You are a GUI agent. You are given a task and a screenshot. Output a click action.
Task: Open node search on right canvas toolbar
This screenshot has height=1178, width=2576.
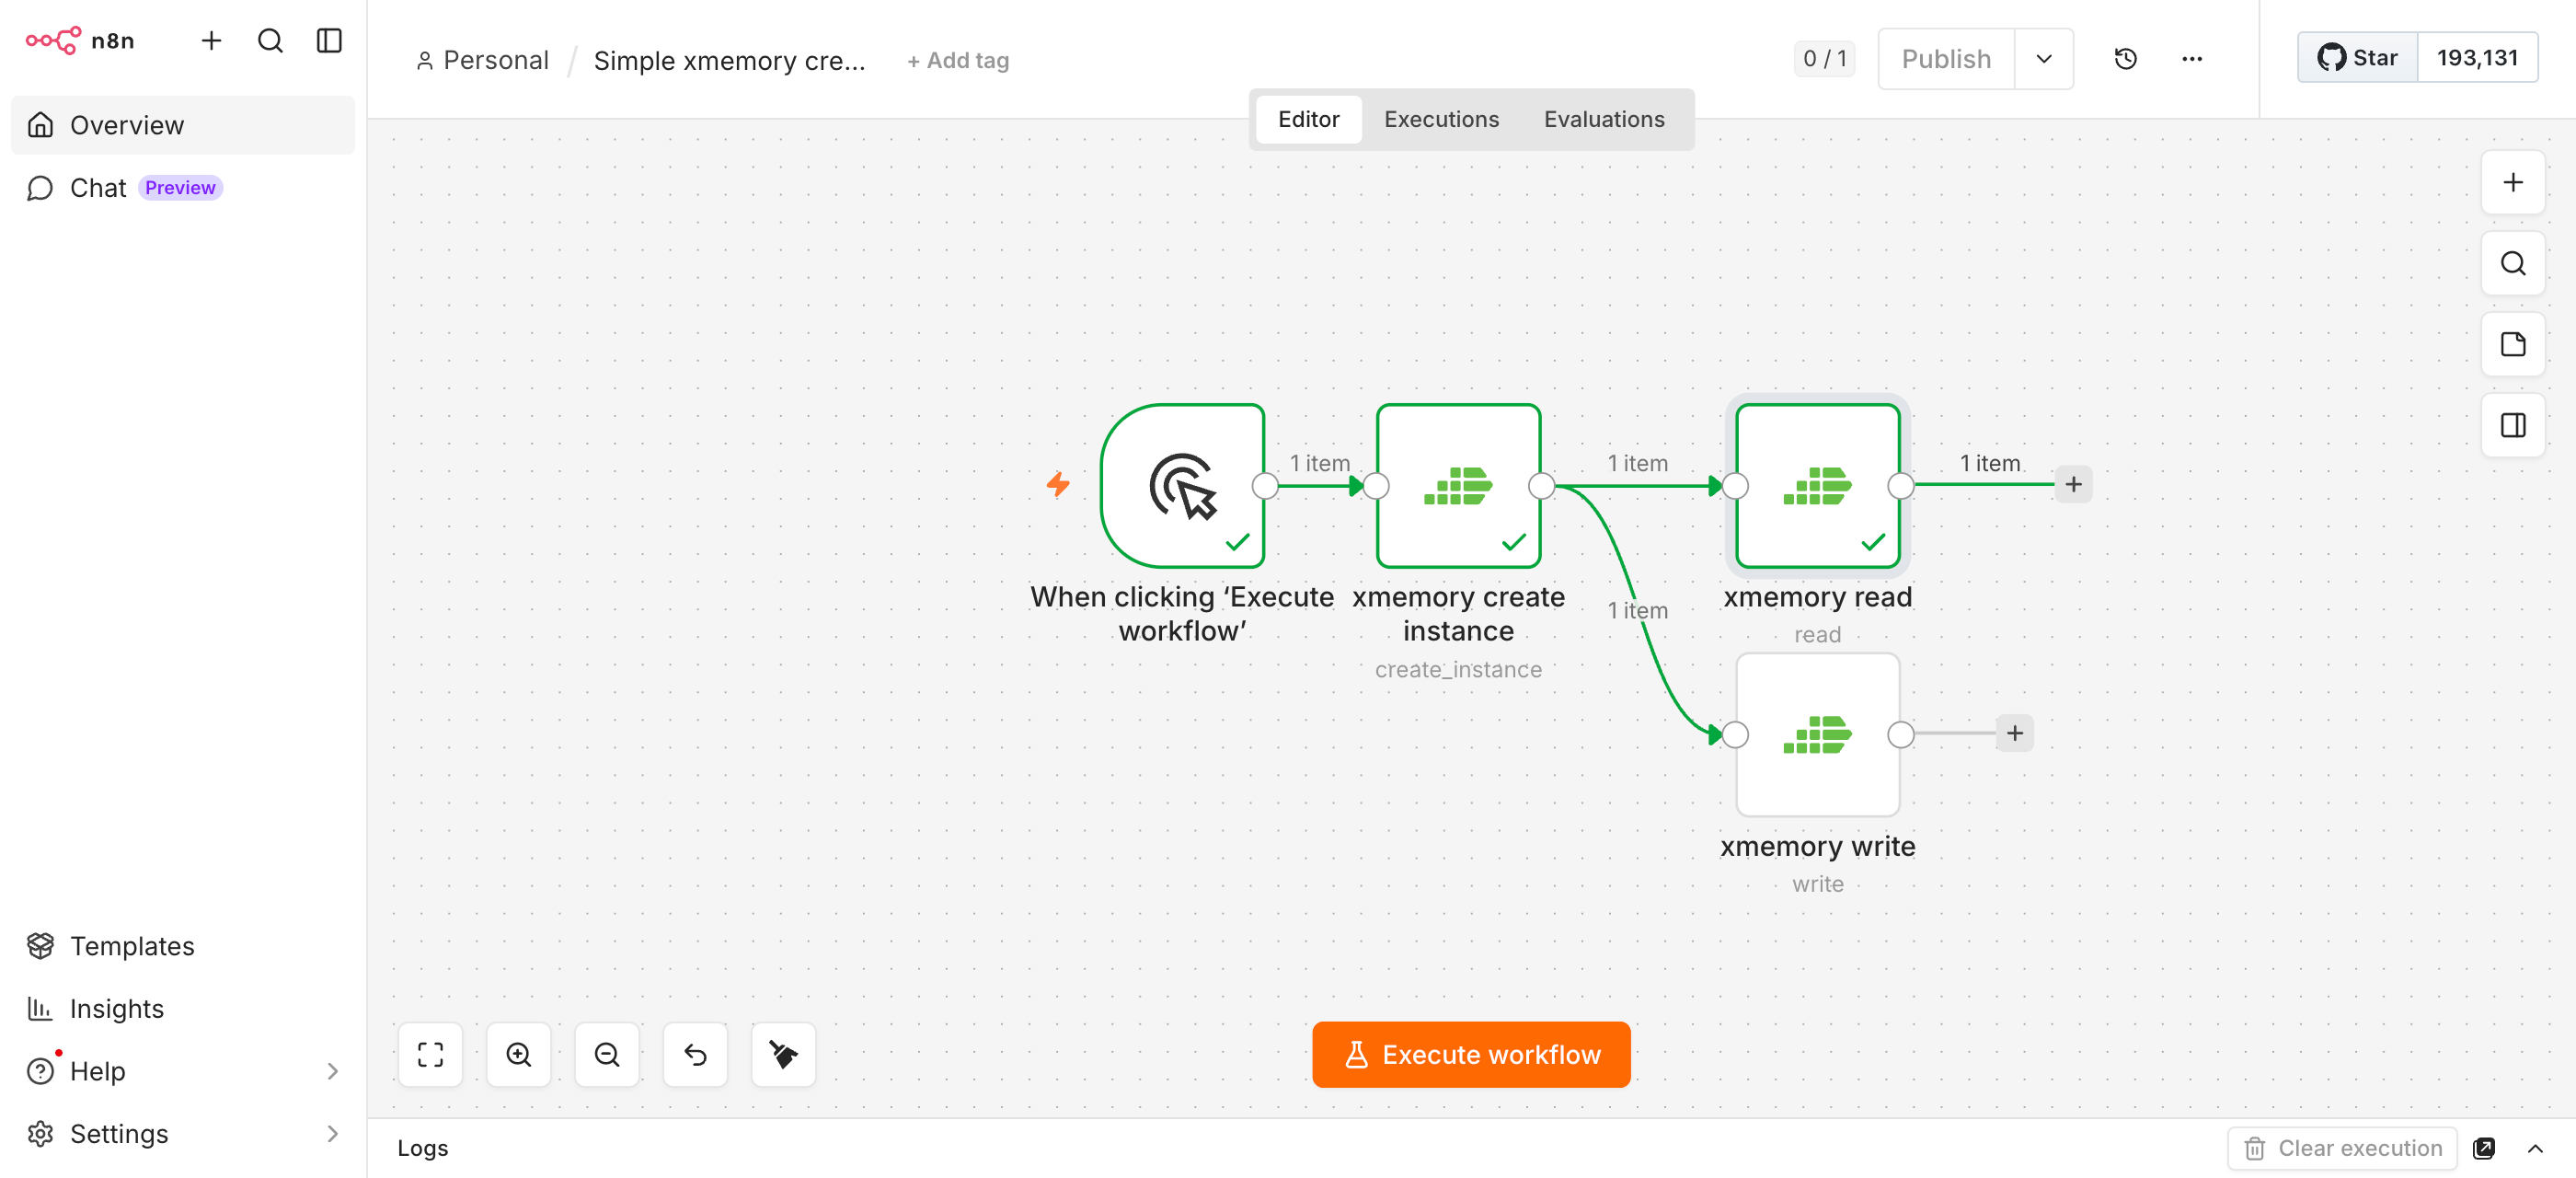(2512, 264)
